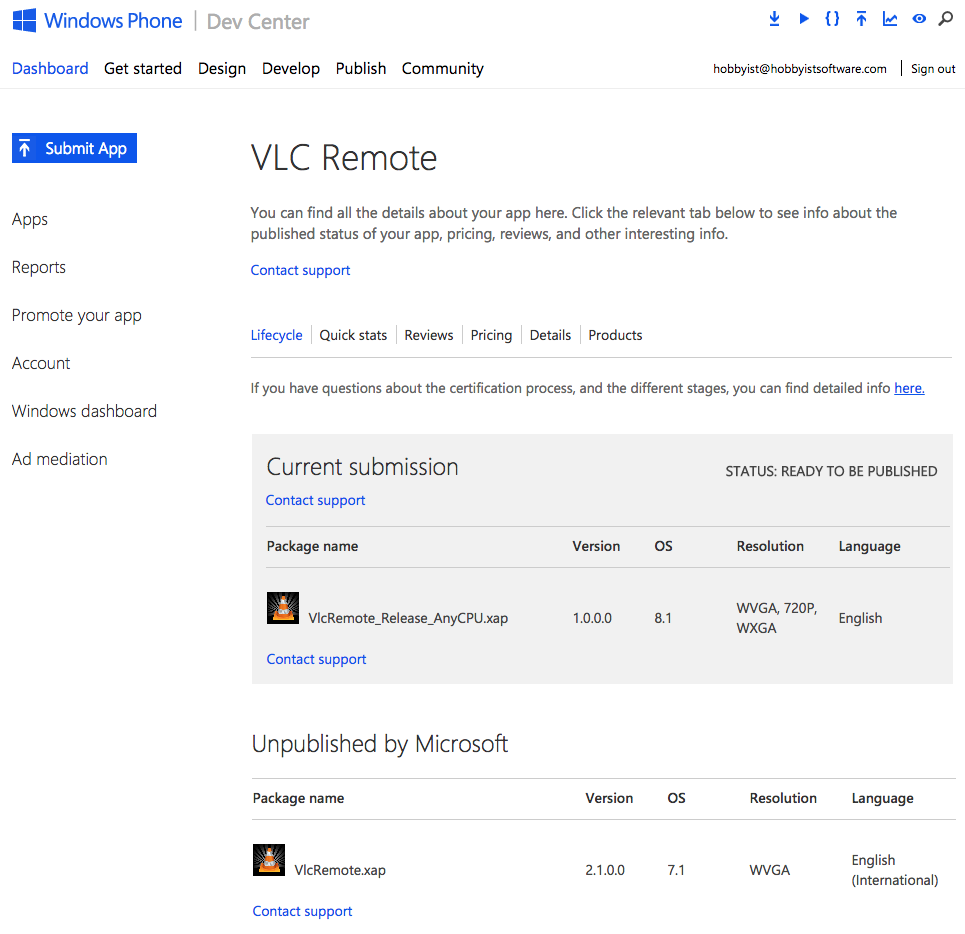Screen dimensions: 965x934
Task: Click the English (International) language cell
Action: [895, 870]
